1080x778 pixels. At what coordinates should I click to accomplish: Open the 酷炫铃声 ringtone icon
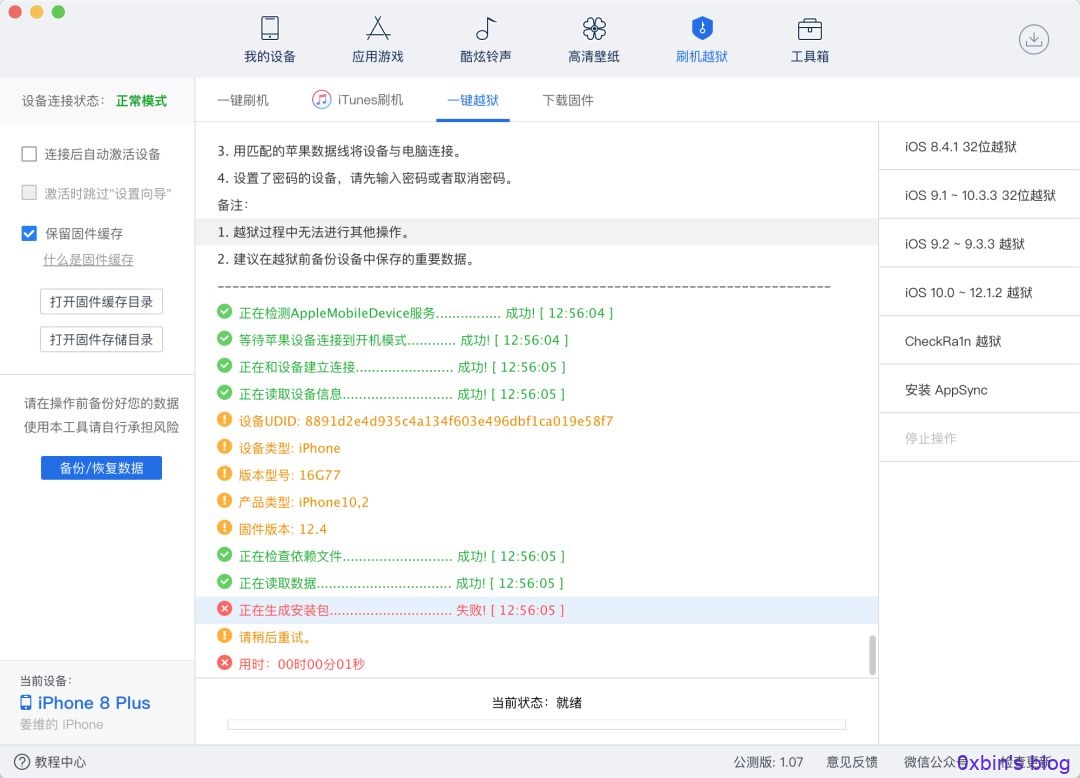[486, 28]
